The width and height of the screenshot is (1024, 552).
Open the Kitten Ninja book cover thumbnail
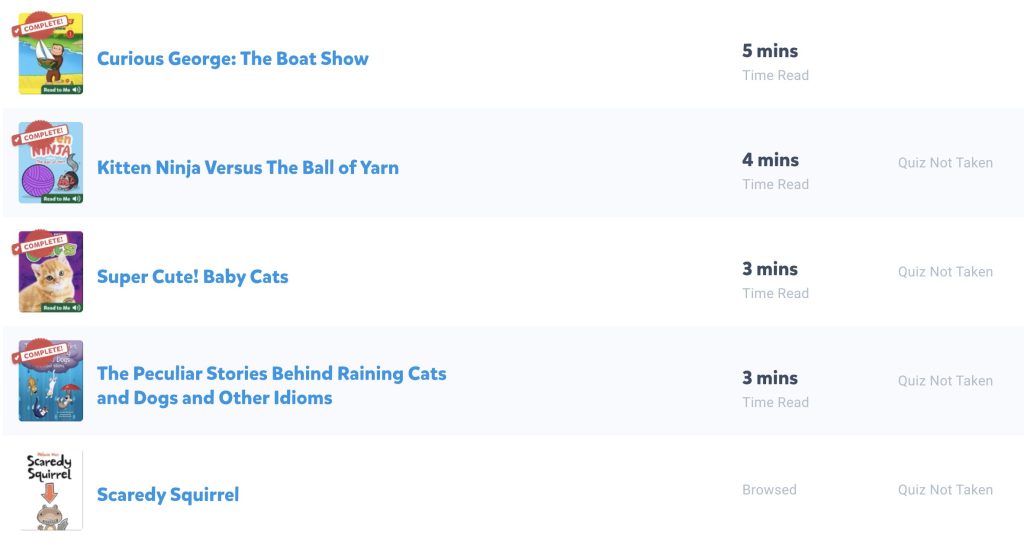51,163
